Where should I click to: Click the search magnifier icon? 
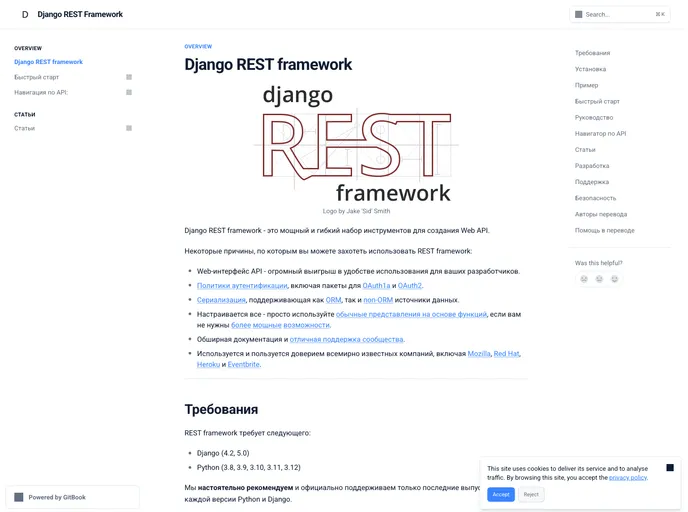[578, 14]
